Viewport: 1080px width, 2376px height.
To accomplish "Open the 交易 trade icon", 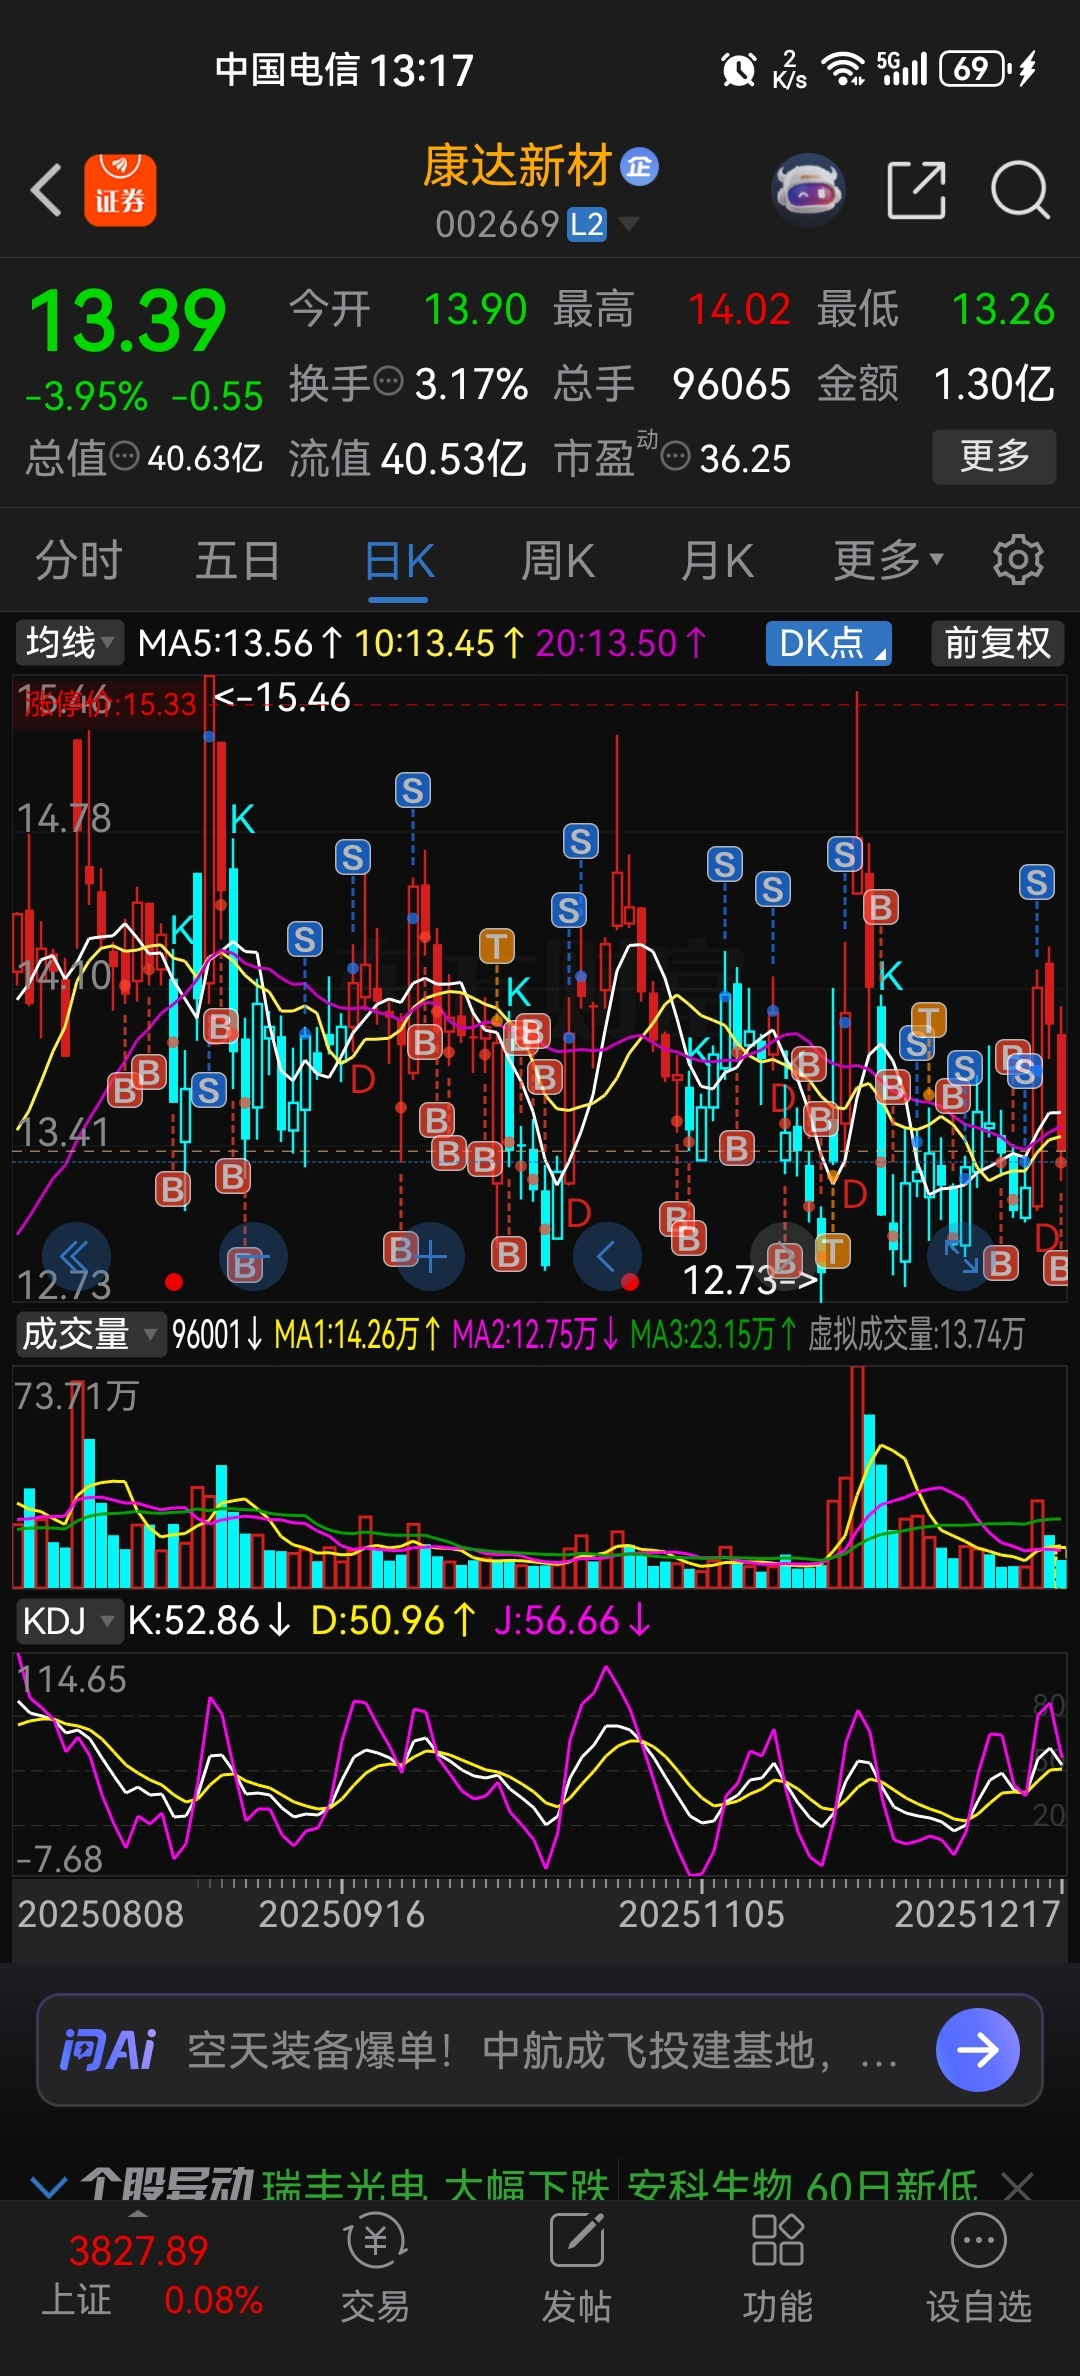I will [x=375, y=2266].
